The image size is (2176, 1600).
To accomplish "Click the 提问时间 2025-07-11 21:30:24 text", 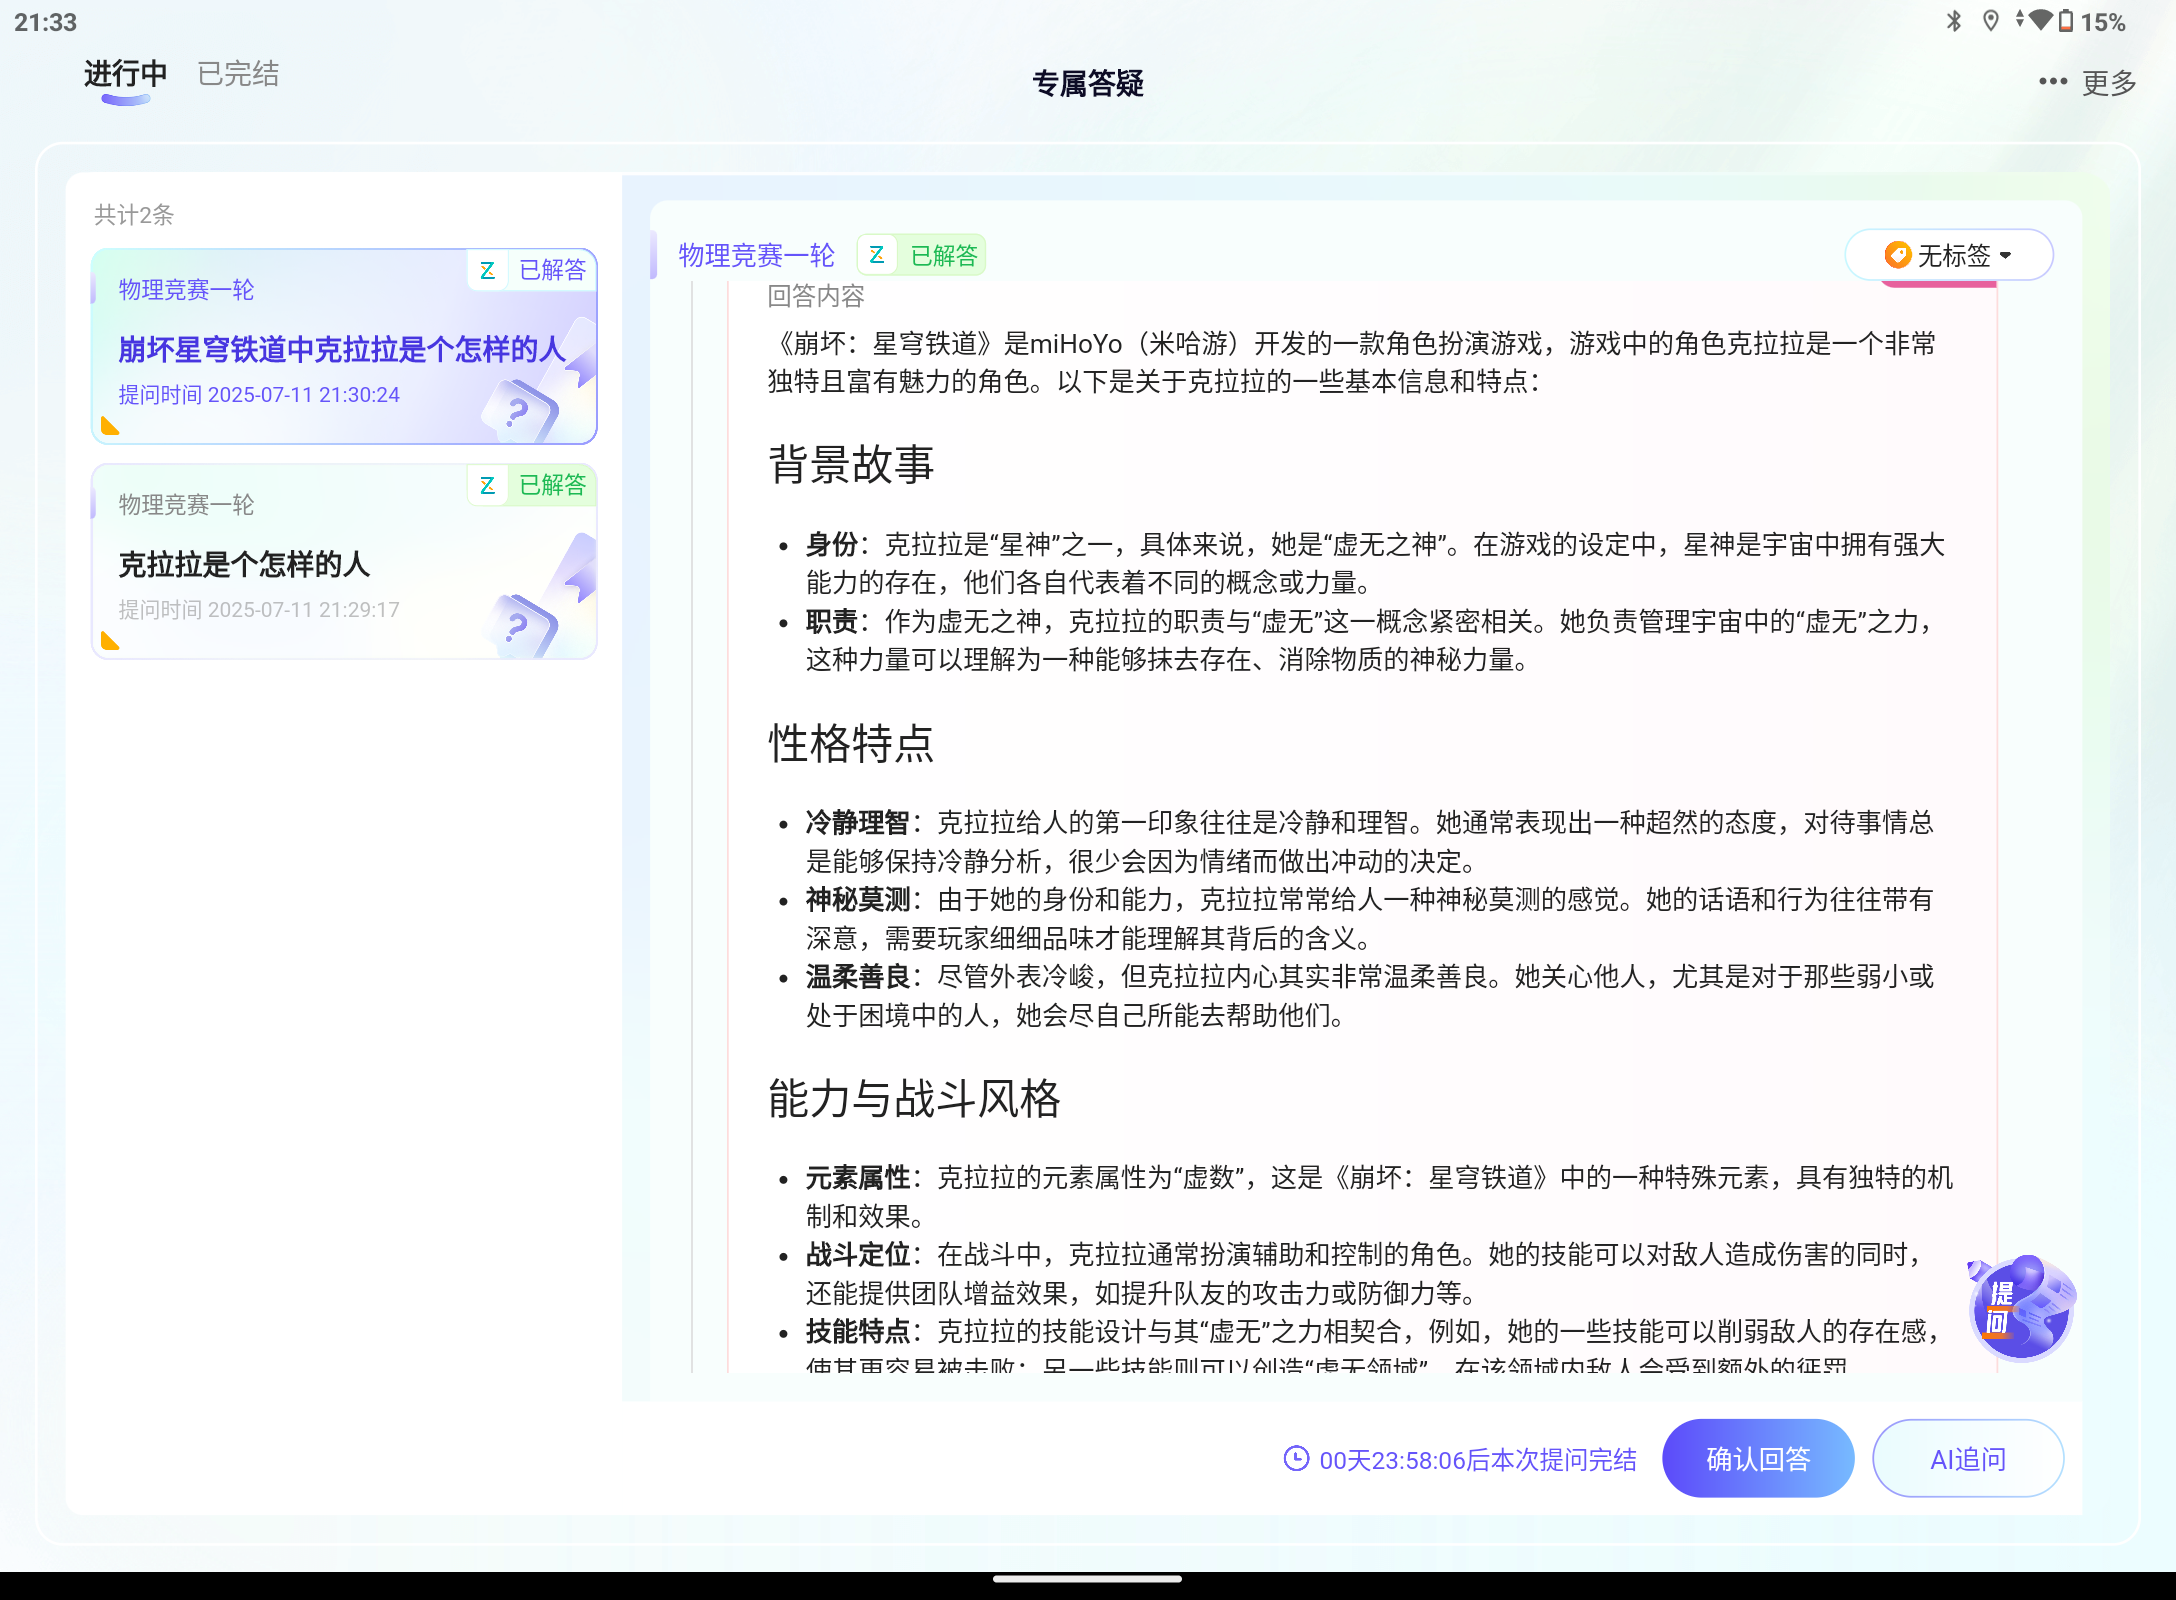I will click(259, 395).
